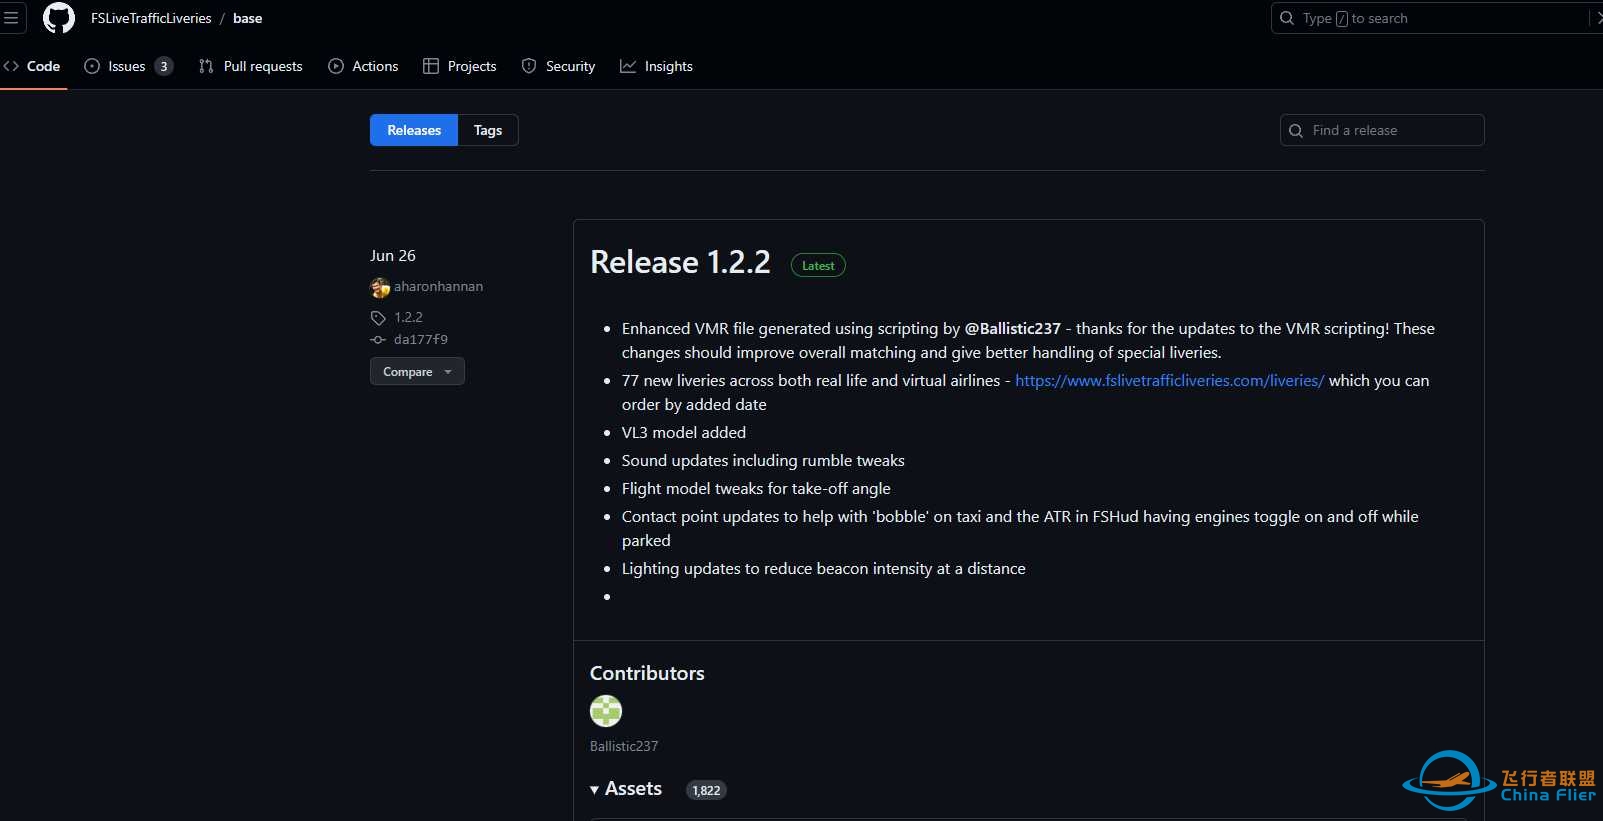Click the Issues count badge 3
The width and height of the screenshot is (1603, 821).
pos(164,66)
